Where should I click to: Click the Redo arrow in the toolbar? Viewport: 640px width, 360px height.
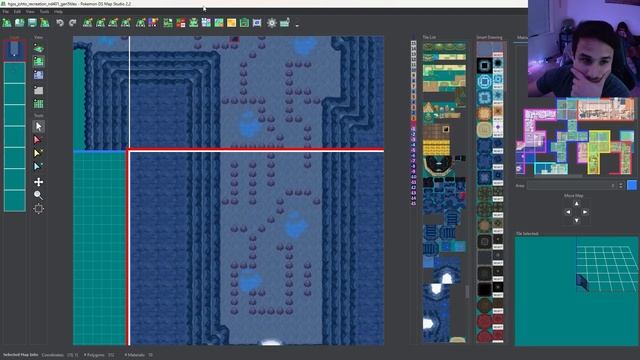click(72, 23)
